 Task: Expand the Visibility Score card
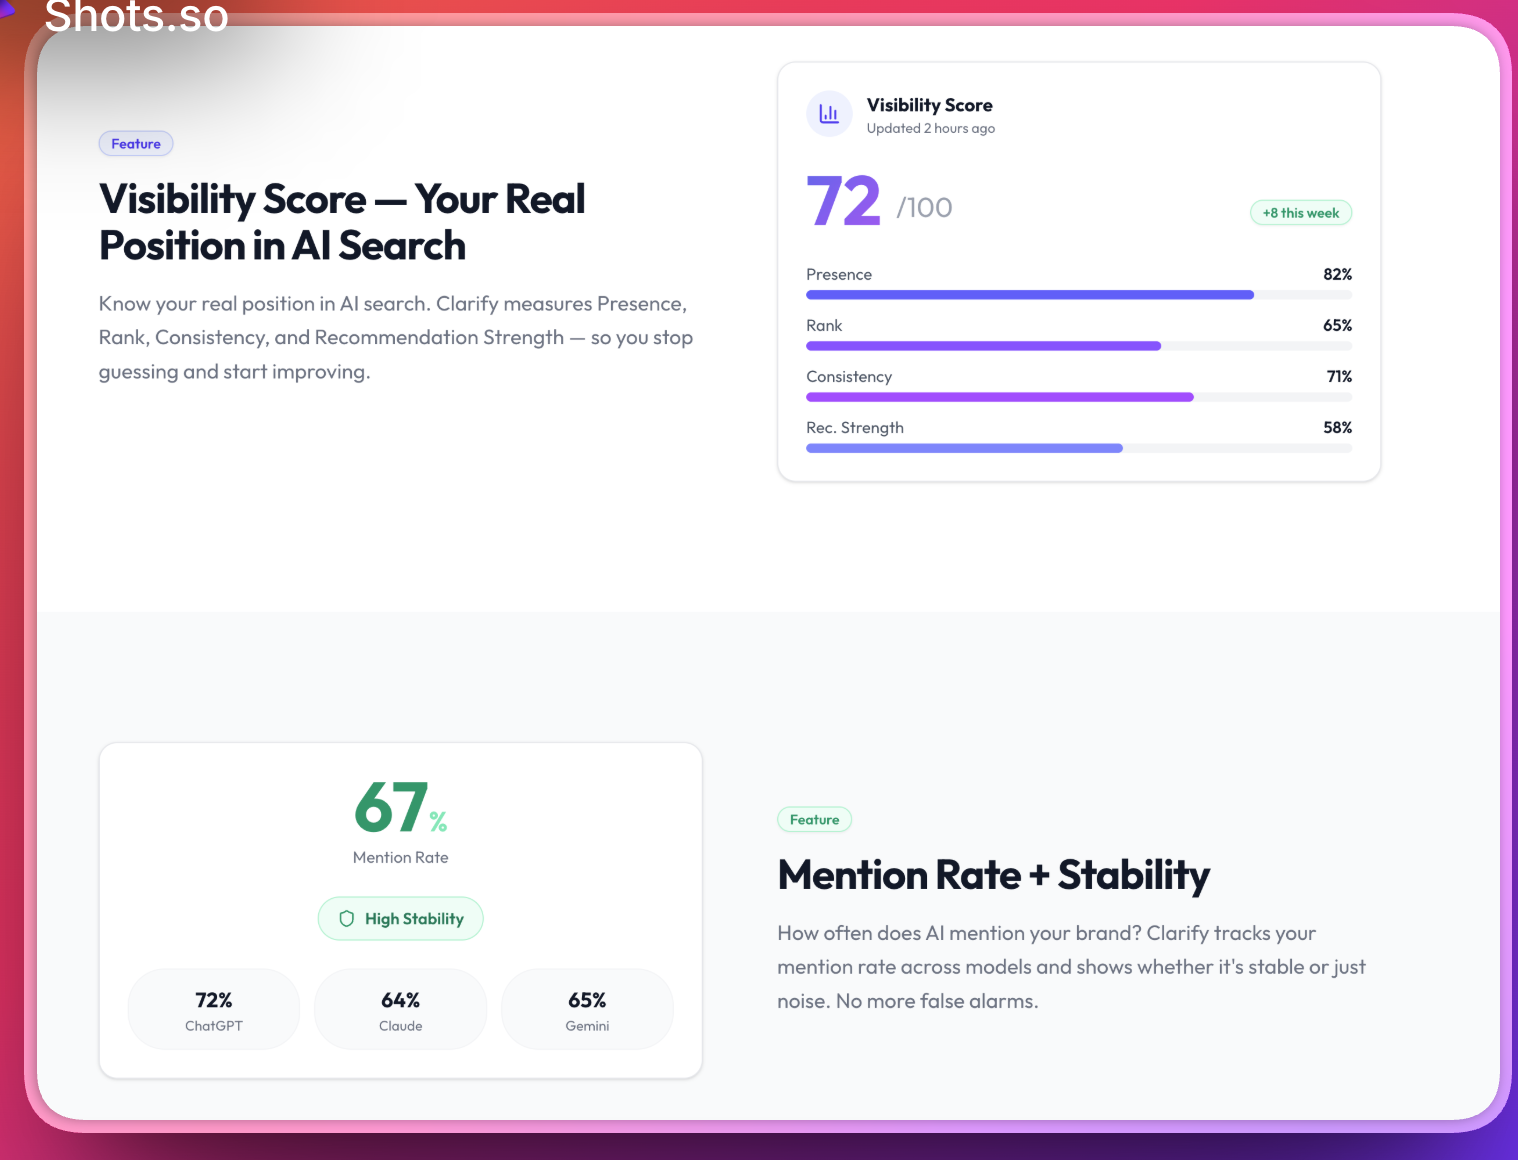[1078, 270]
